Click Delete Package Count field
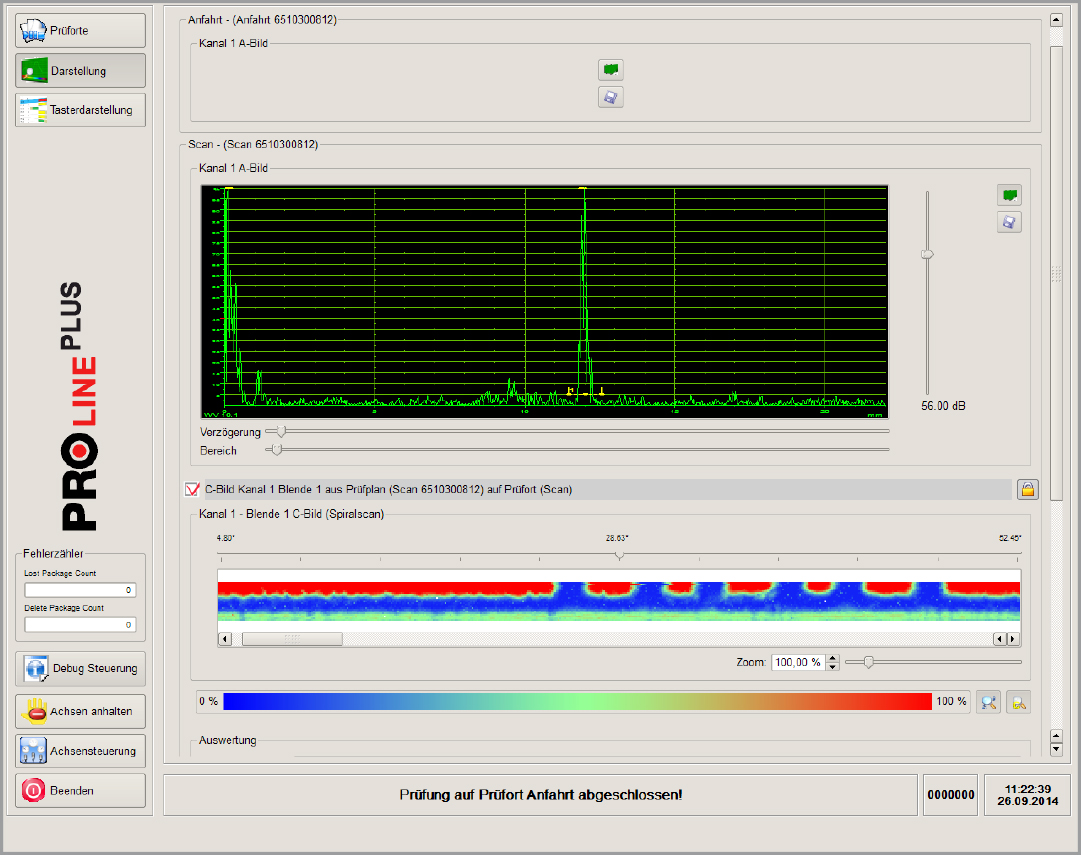The width and height of the screenshot is (1081, 855). tap(80, 625)
